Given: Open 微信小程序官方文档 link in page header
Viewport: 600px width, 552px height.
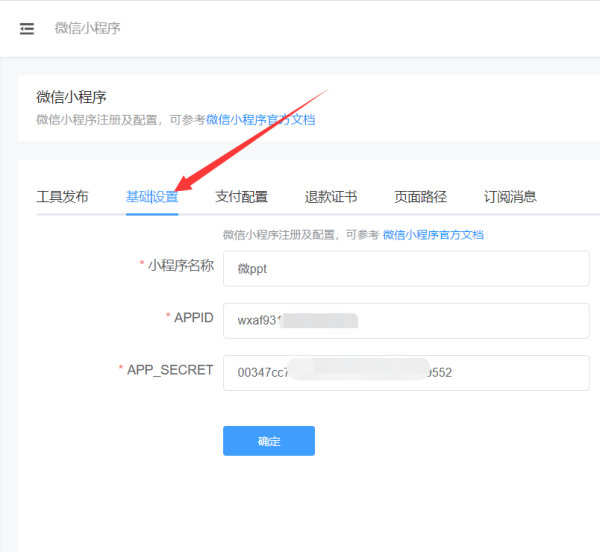Looking at the screenshot, I should [x=261, y=120].
